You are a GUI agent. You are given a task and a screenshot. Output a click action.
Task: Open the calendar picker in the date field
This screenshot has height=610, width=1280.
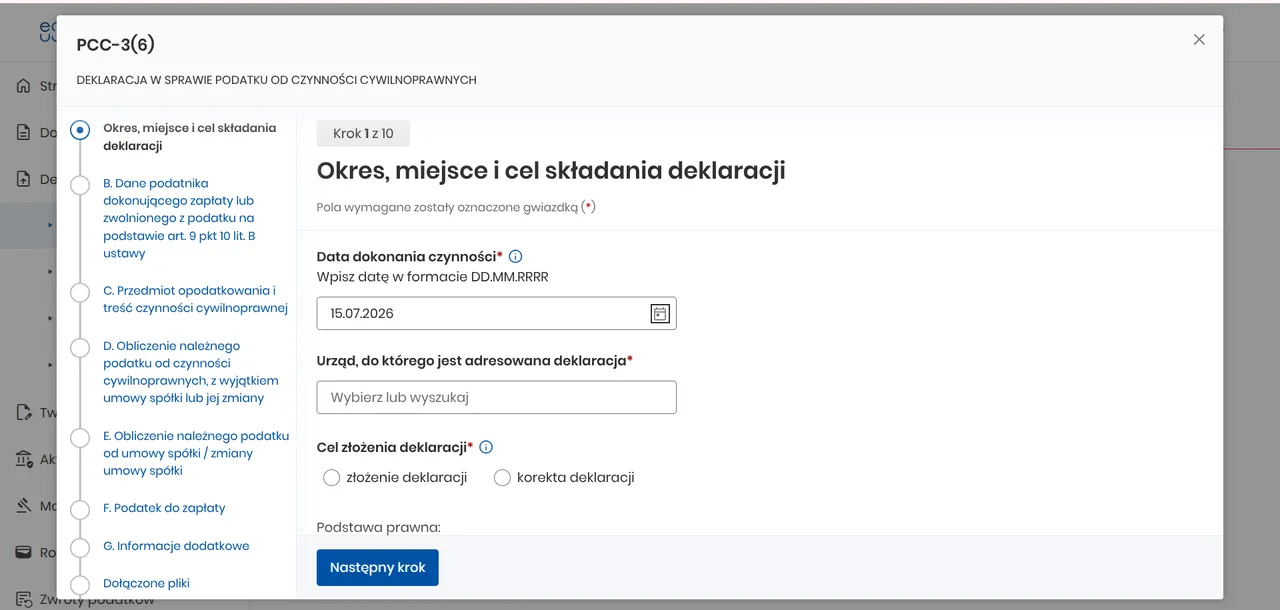click(660, 313)
